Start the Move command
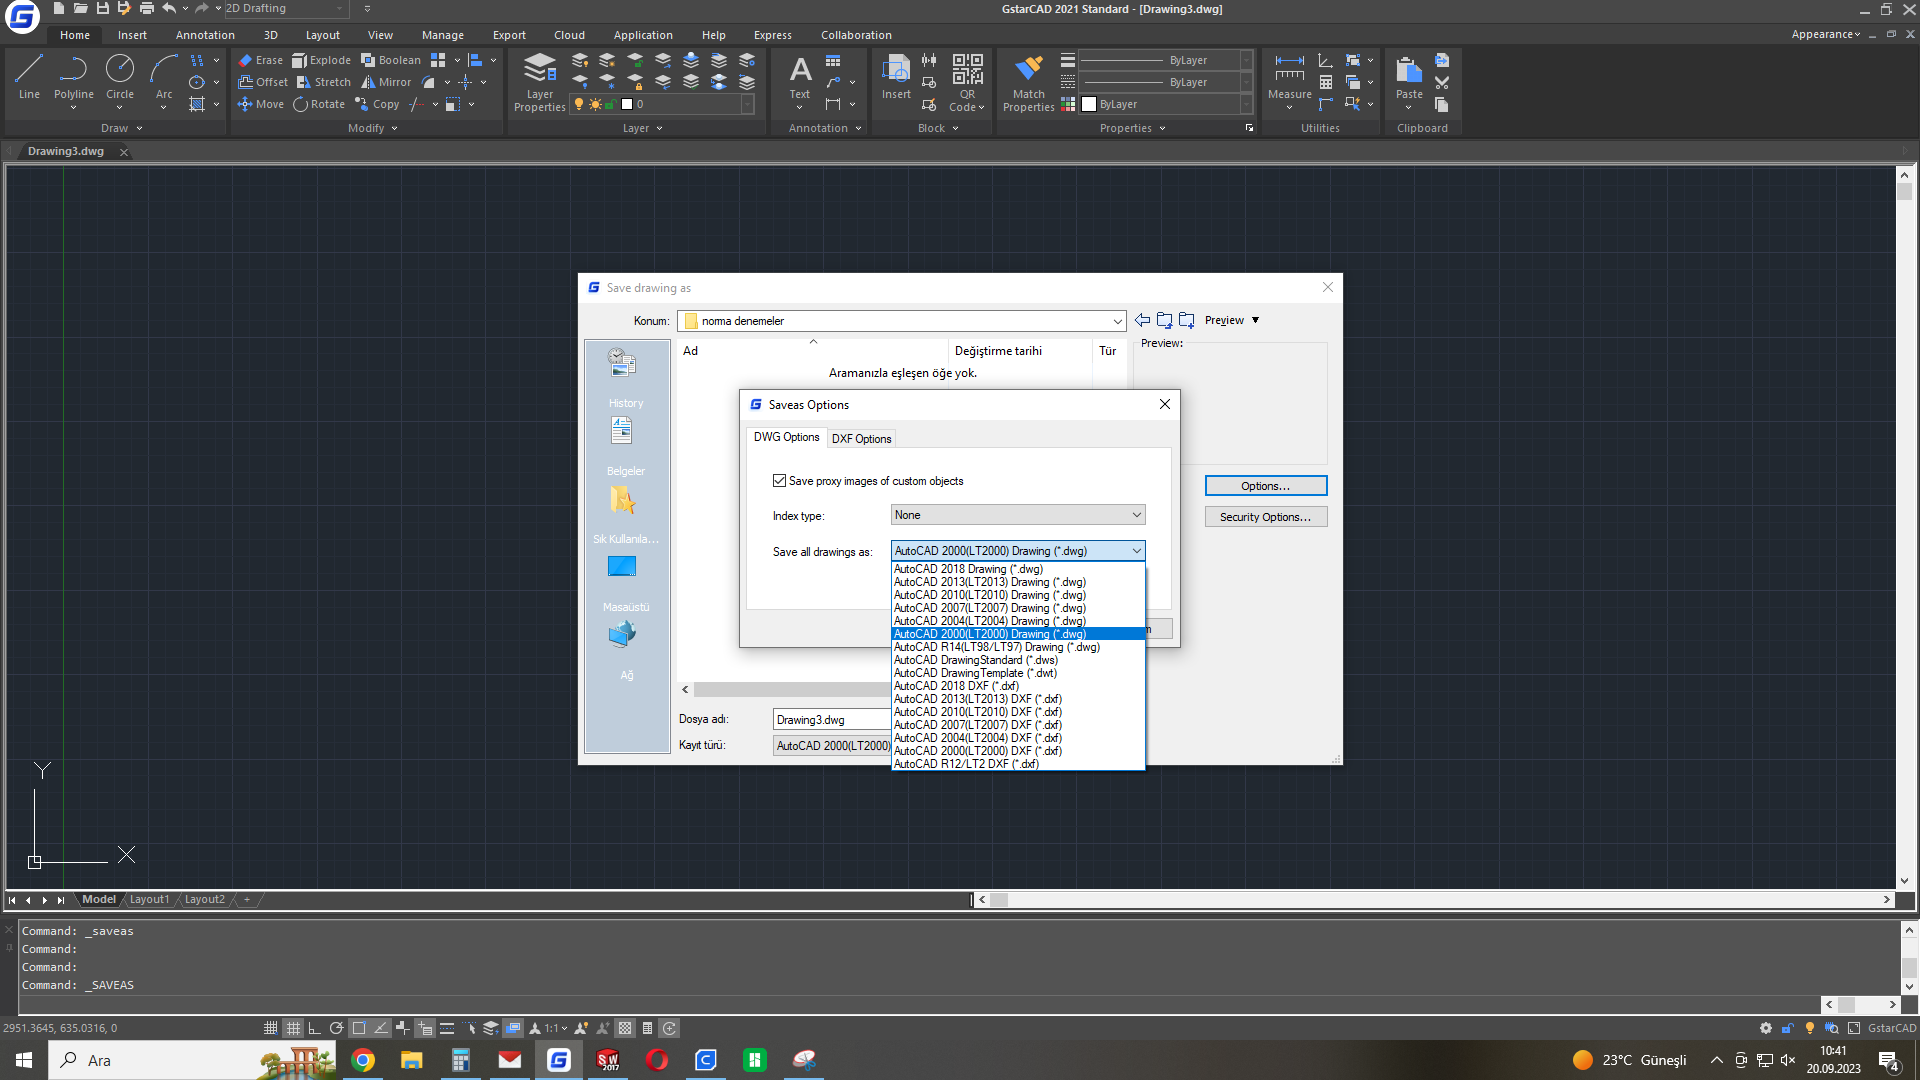The height and width of the screenshot is (1080, 1920). 261,104
